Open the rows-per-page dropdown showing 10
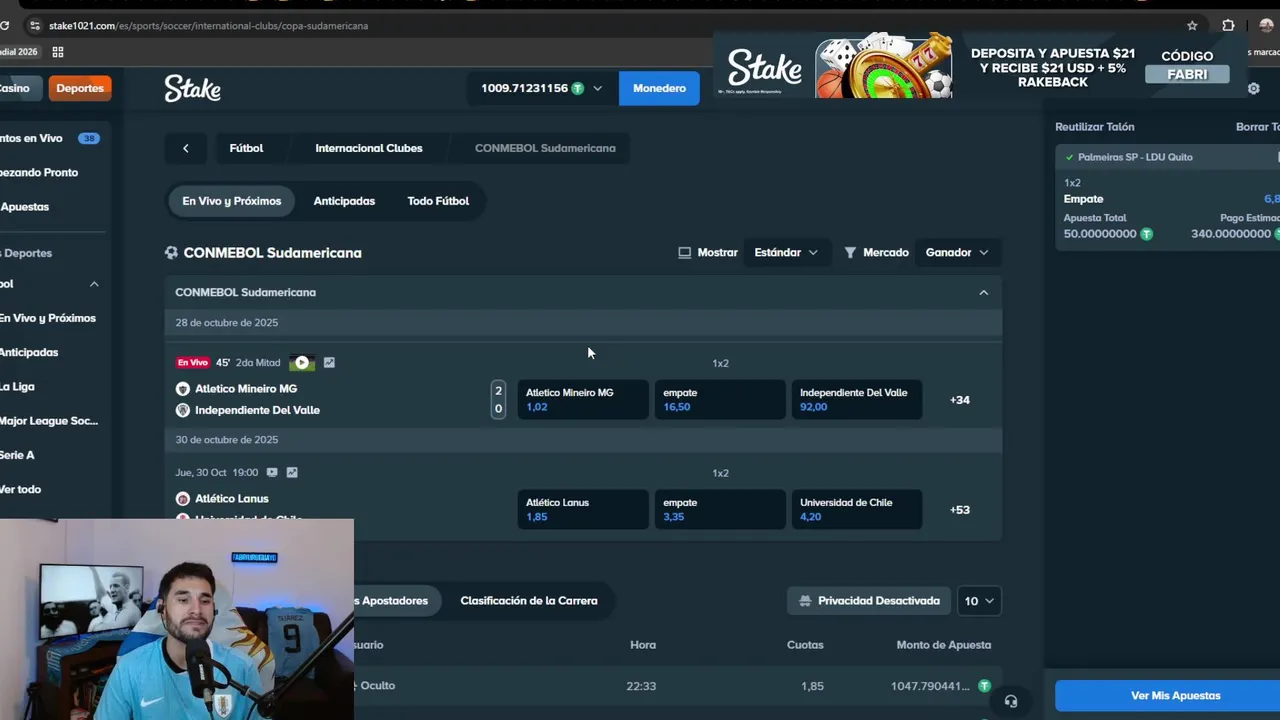 point(979,601)
